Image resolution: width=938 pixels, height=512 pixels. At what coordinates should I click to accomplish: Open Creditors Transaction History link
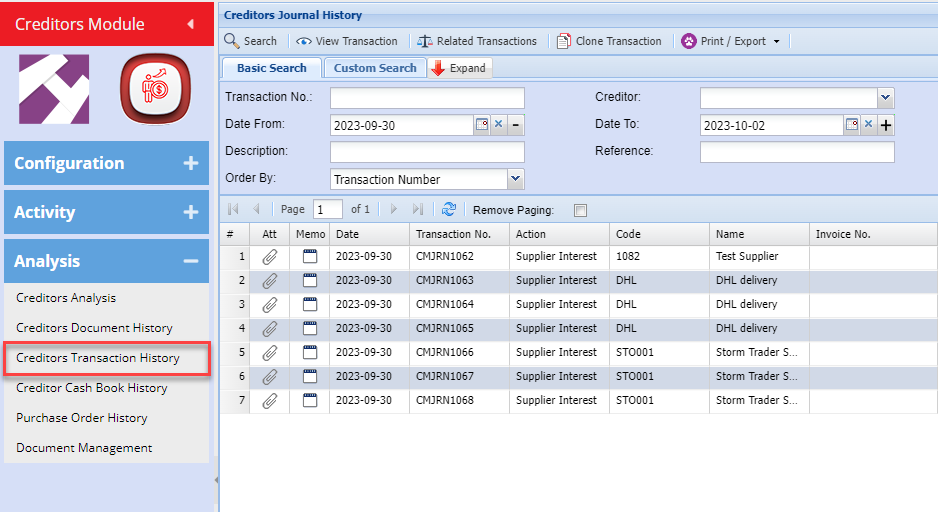pyautogui.click(x=98, y=358)
